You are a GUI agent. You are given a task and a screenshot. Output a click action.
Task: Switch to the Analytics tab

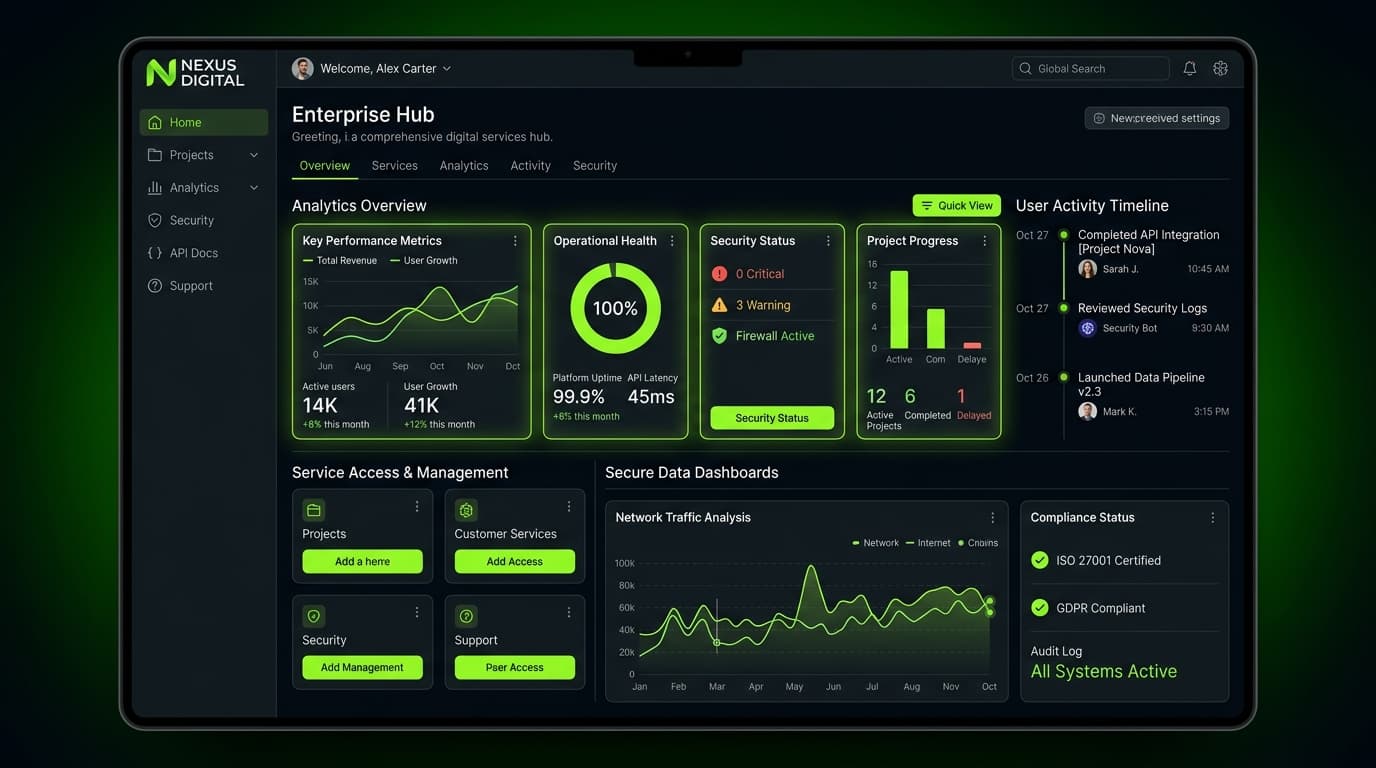tap(464, 166)
